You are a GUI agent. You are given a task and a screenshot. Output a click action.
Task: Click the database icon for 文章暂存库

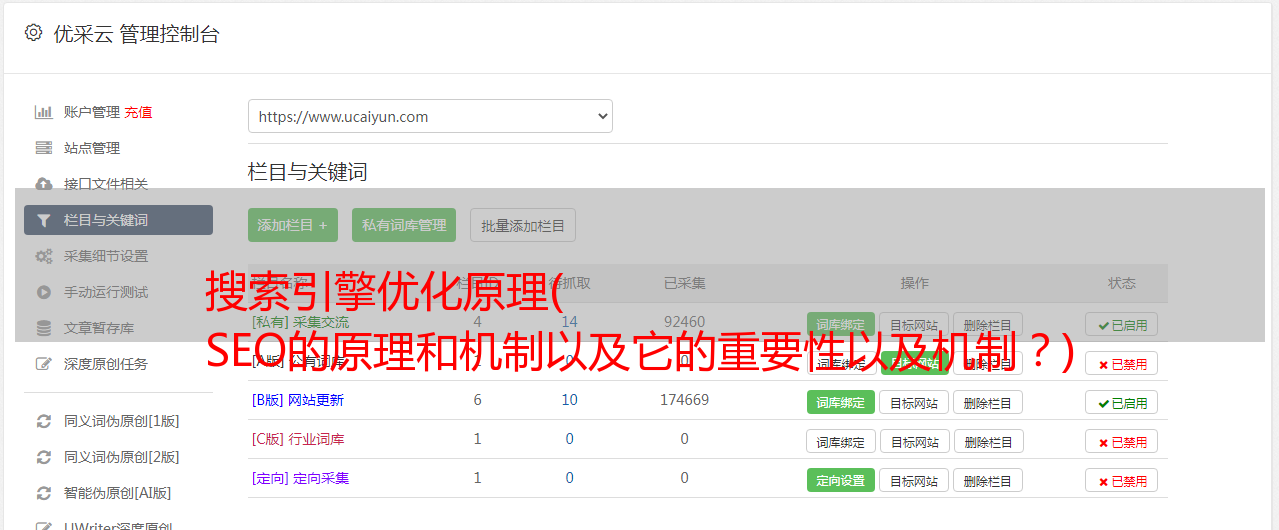point(43,328)
